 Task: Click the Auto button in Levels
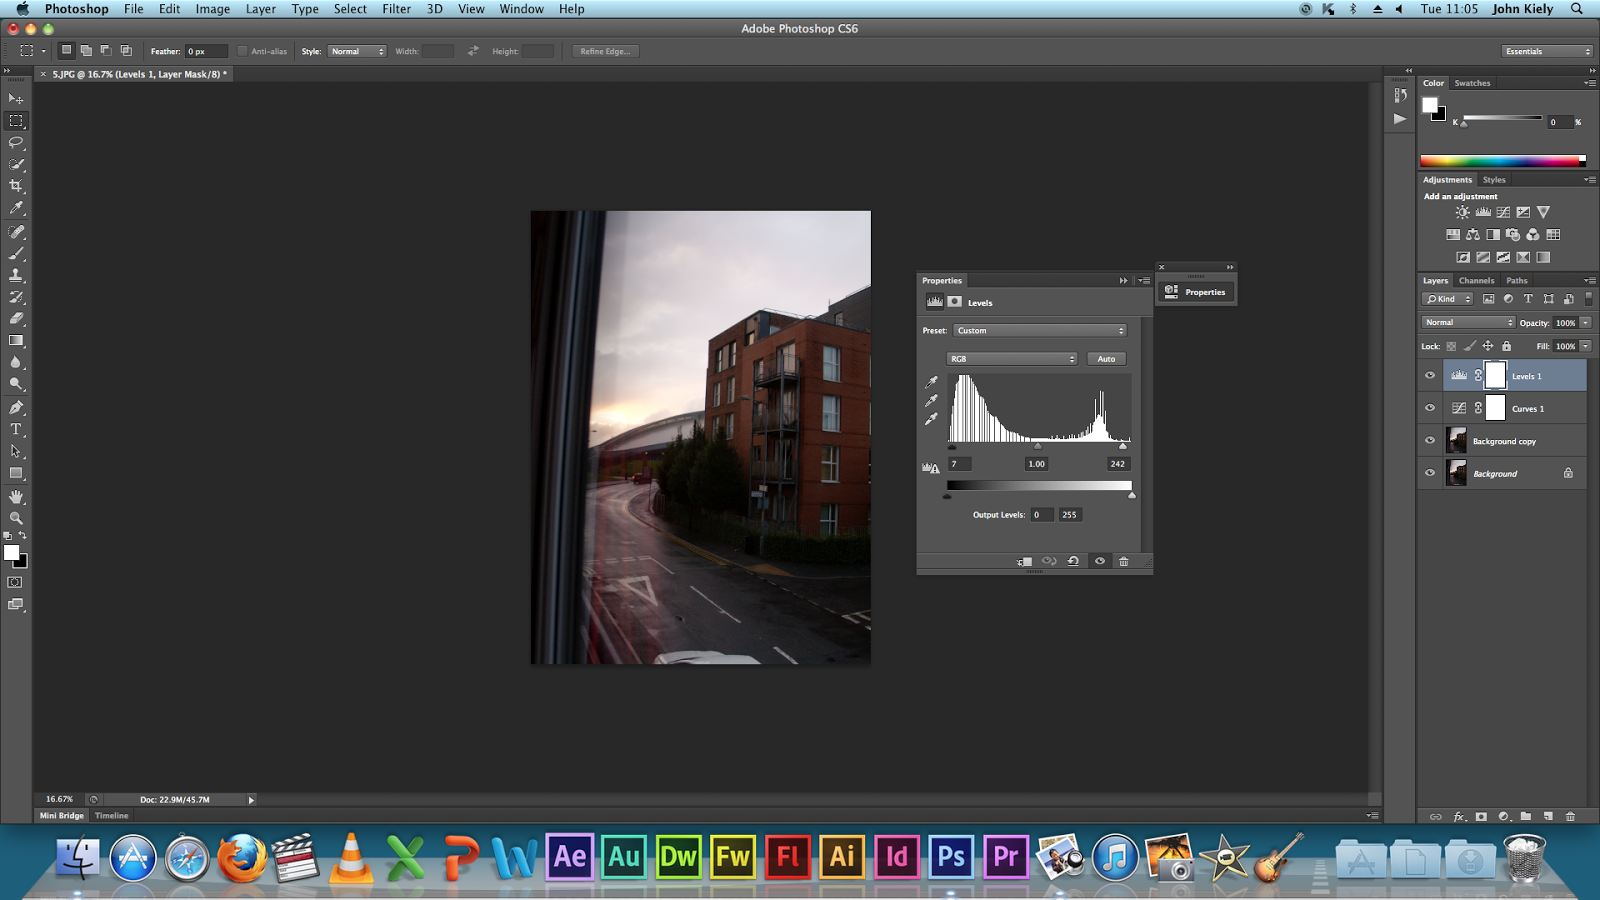tap(1106, 359)
